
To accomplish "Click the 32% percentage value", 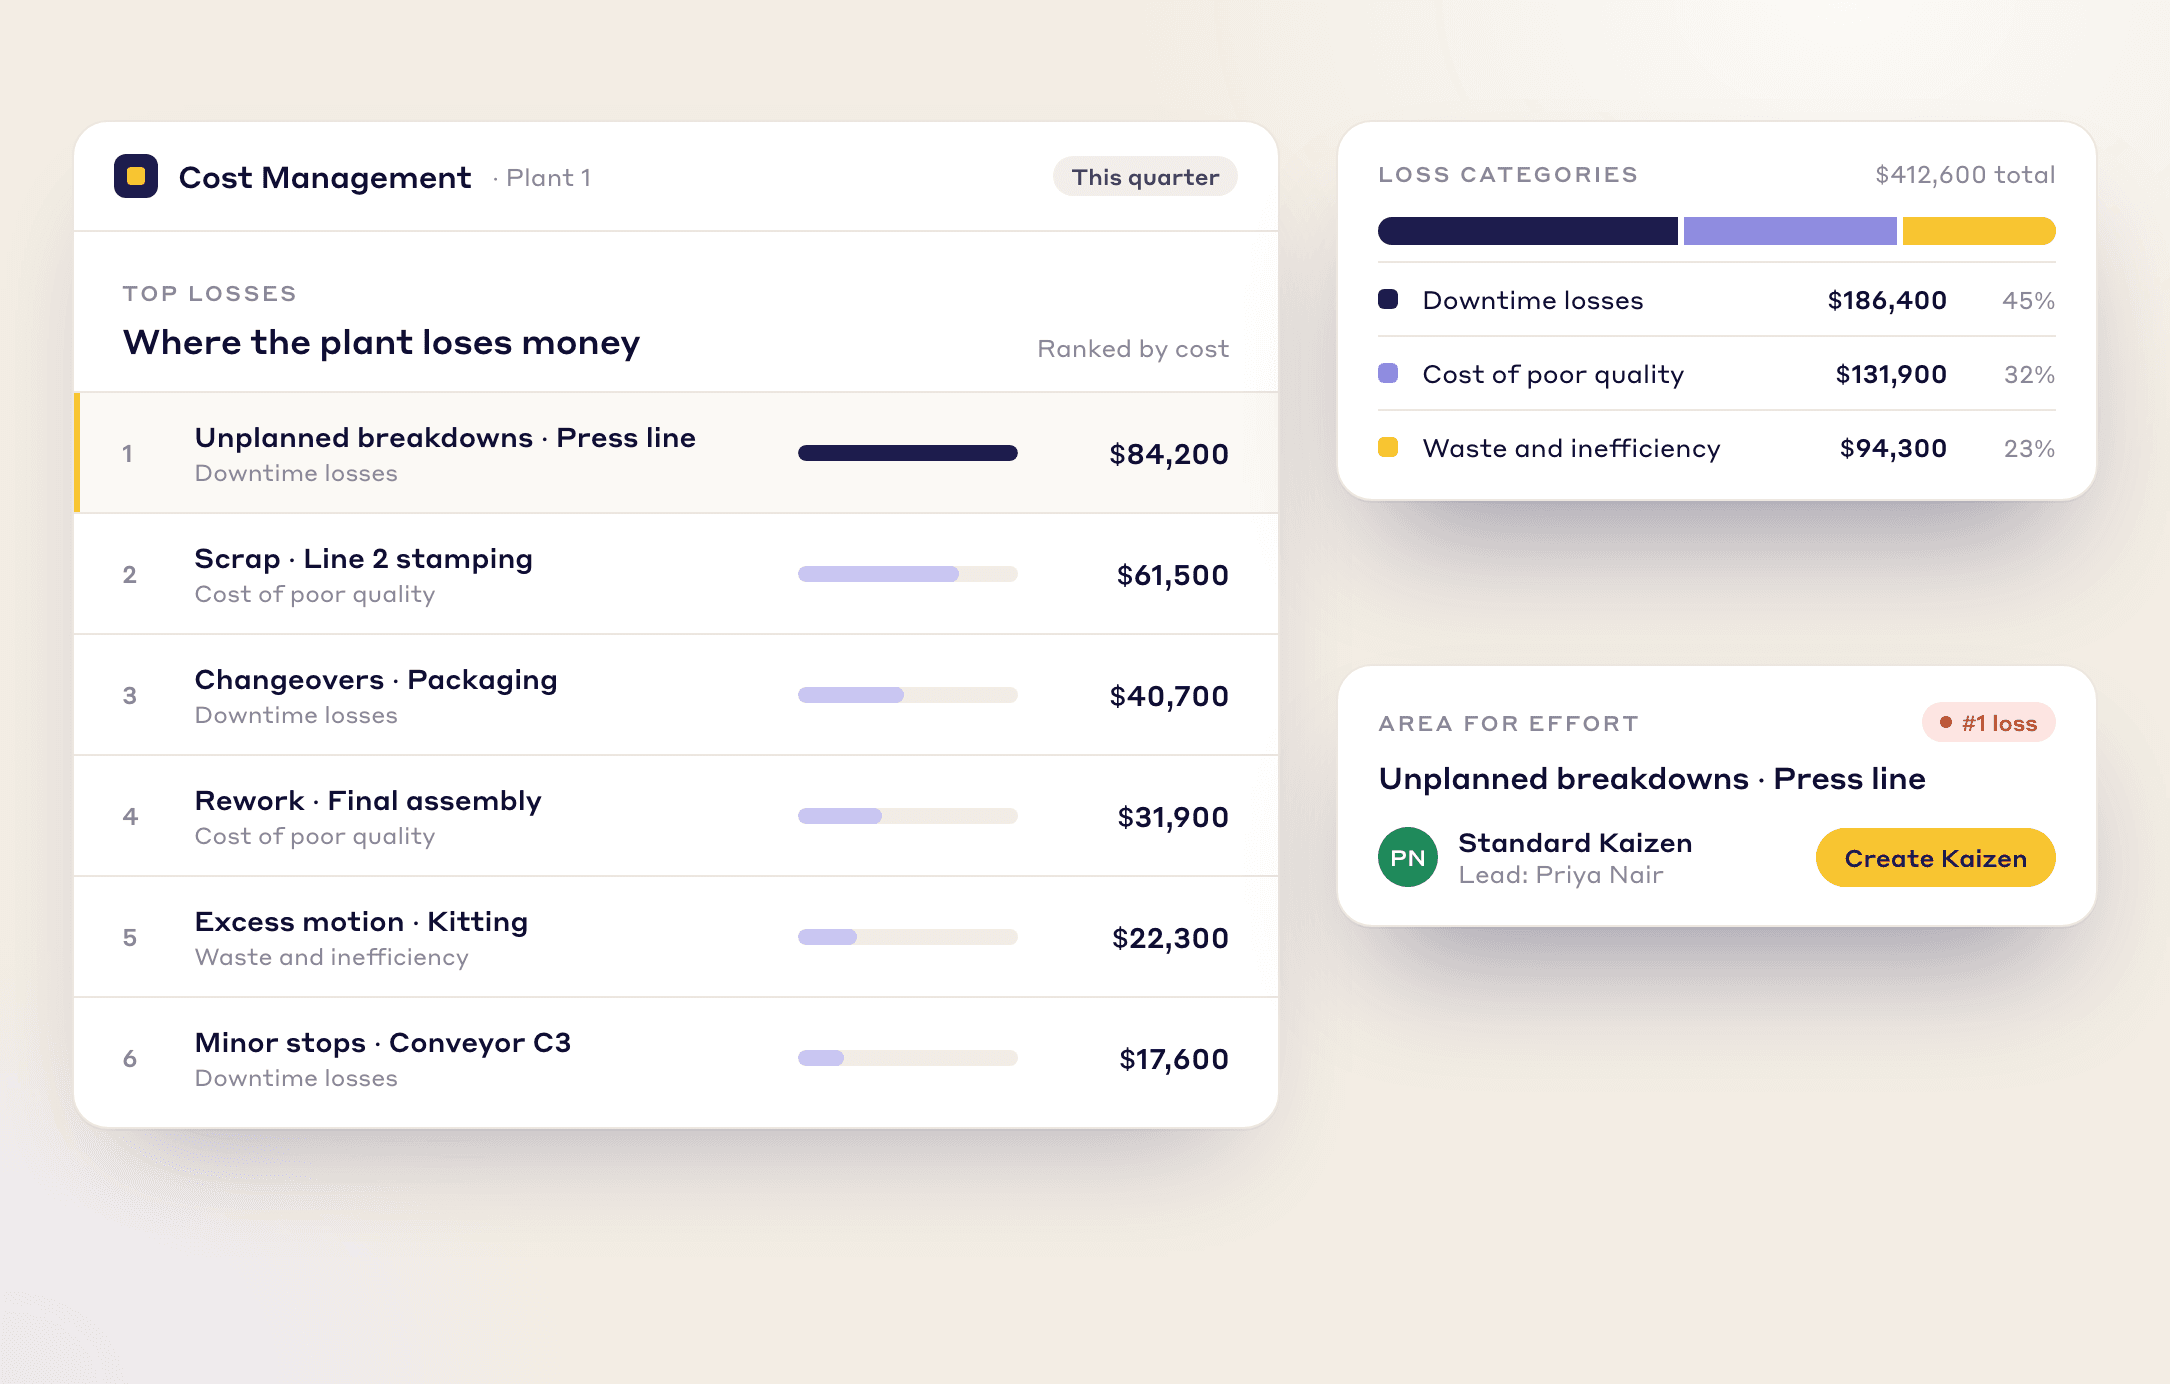I will coord(2030,374).
